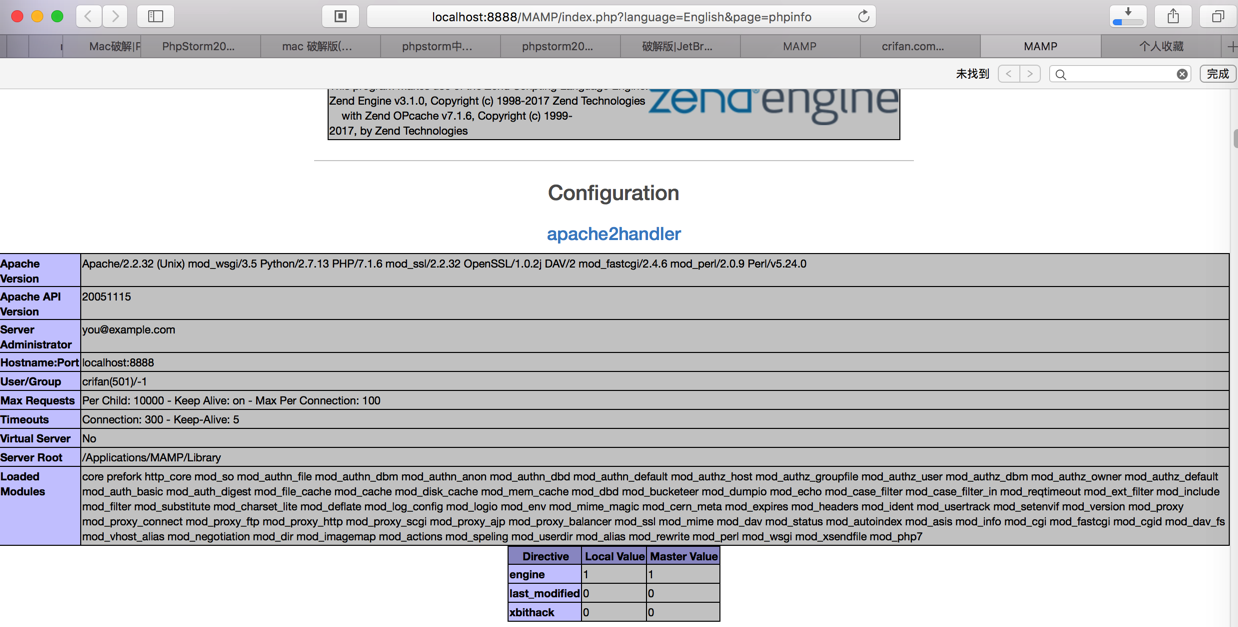Open the 破解版|JetBr... tab
This screenshot has width=1238, height=627.
(x=680, y=46)
